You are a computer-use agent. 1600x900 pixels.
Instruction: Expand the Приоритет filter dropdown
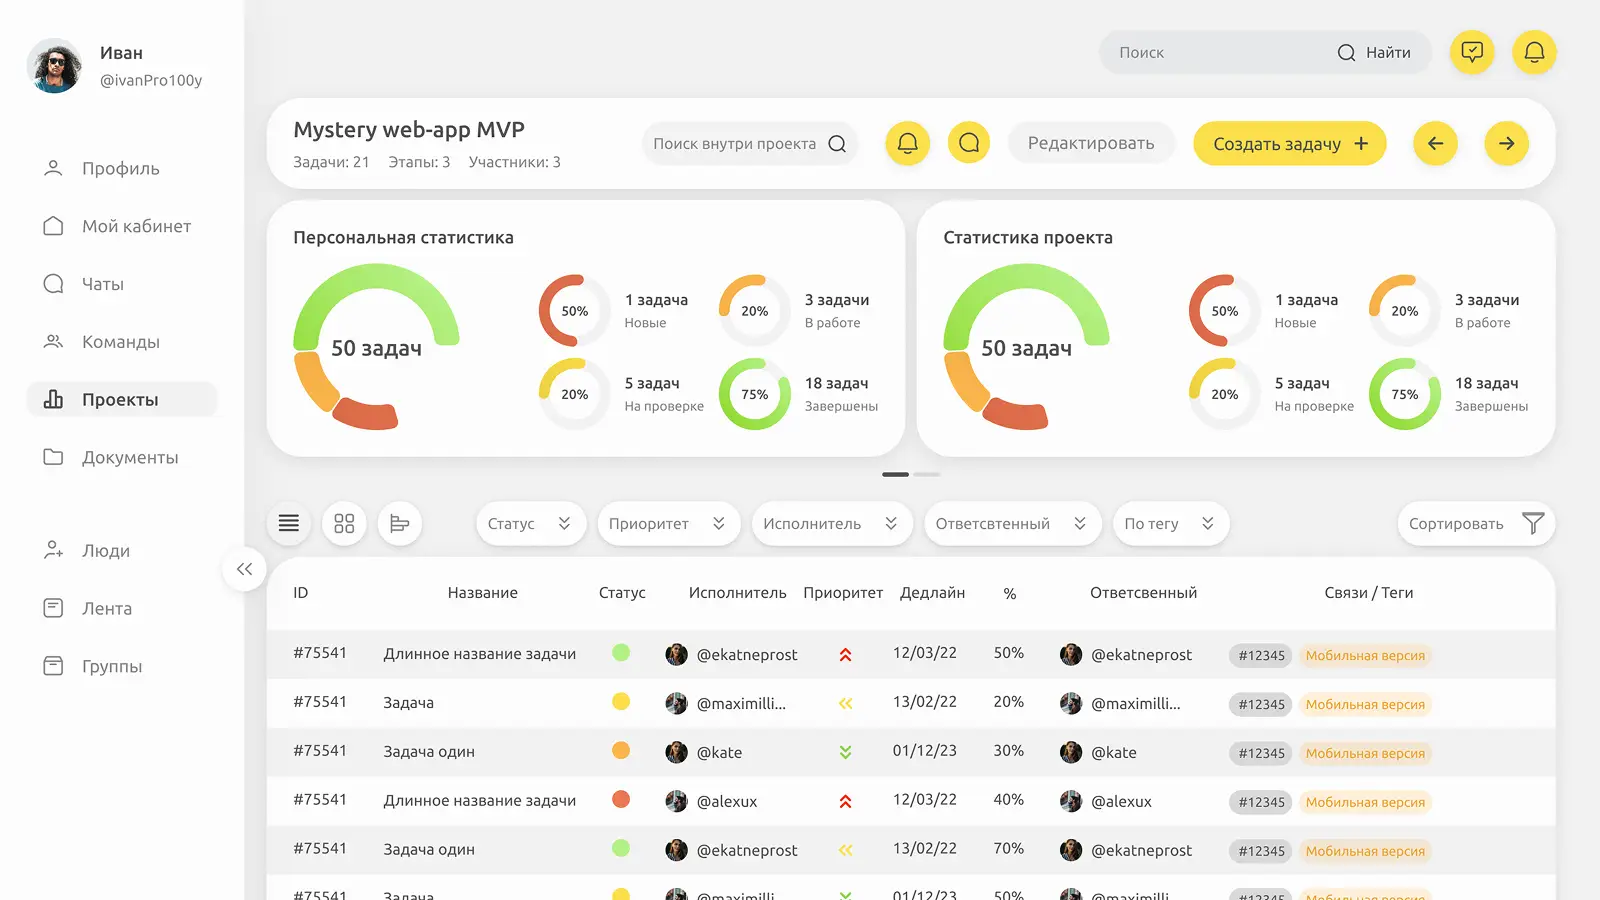click(x=668, y=523)
